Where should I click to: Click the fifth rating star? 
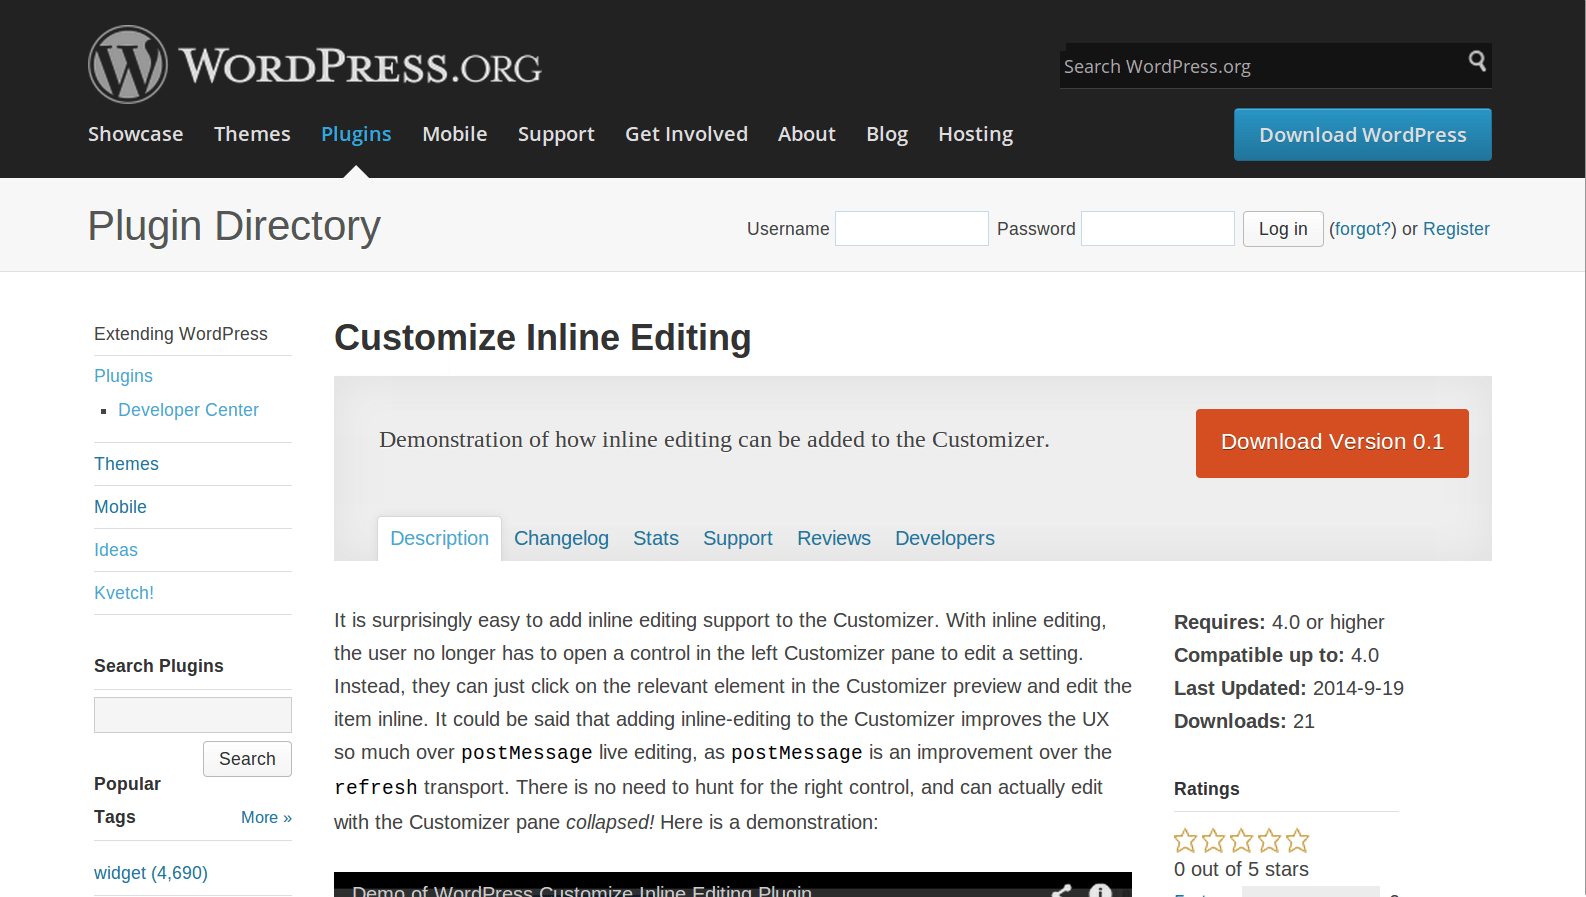[1298, 840]
